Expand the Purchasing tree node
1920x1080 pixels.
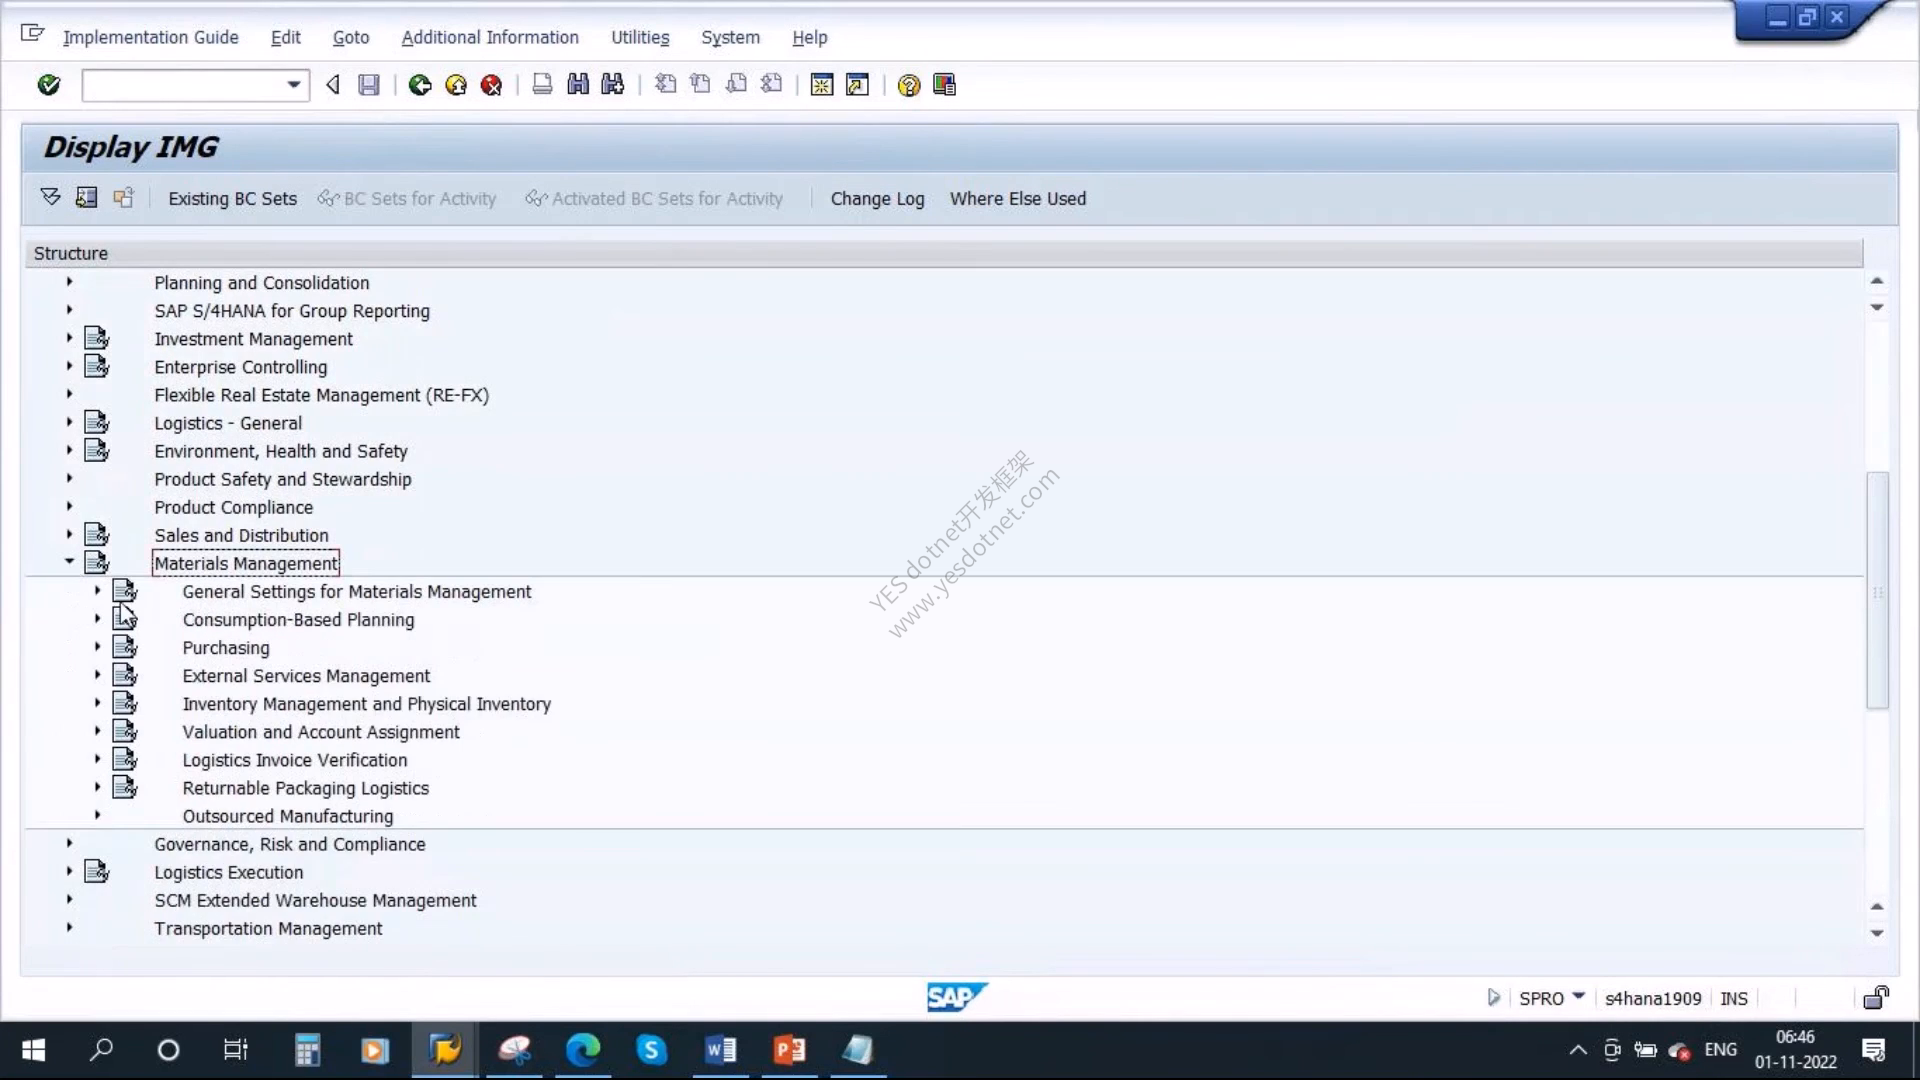97,647
